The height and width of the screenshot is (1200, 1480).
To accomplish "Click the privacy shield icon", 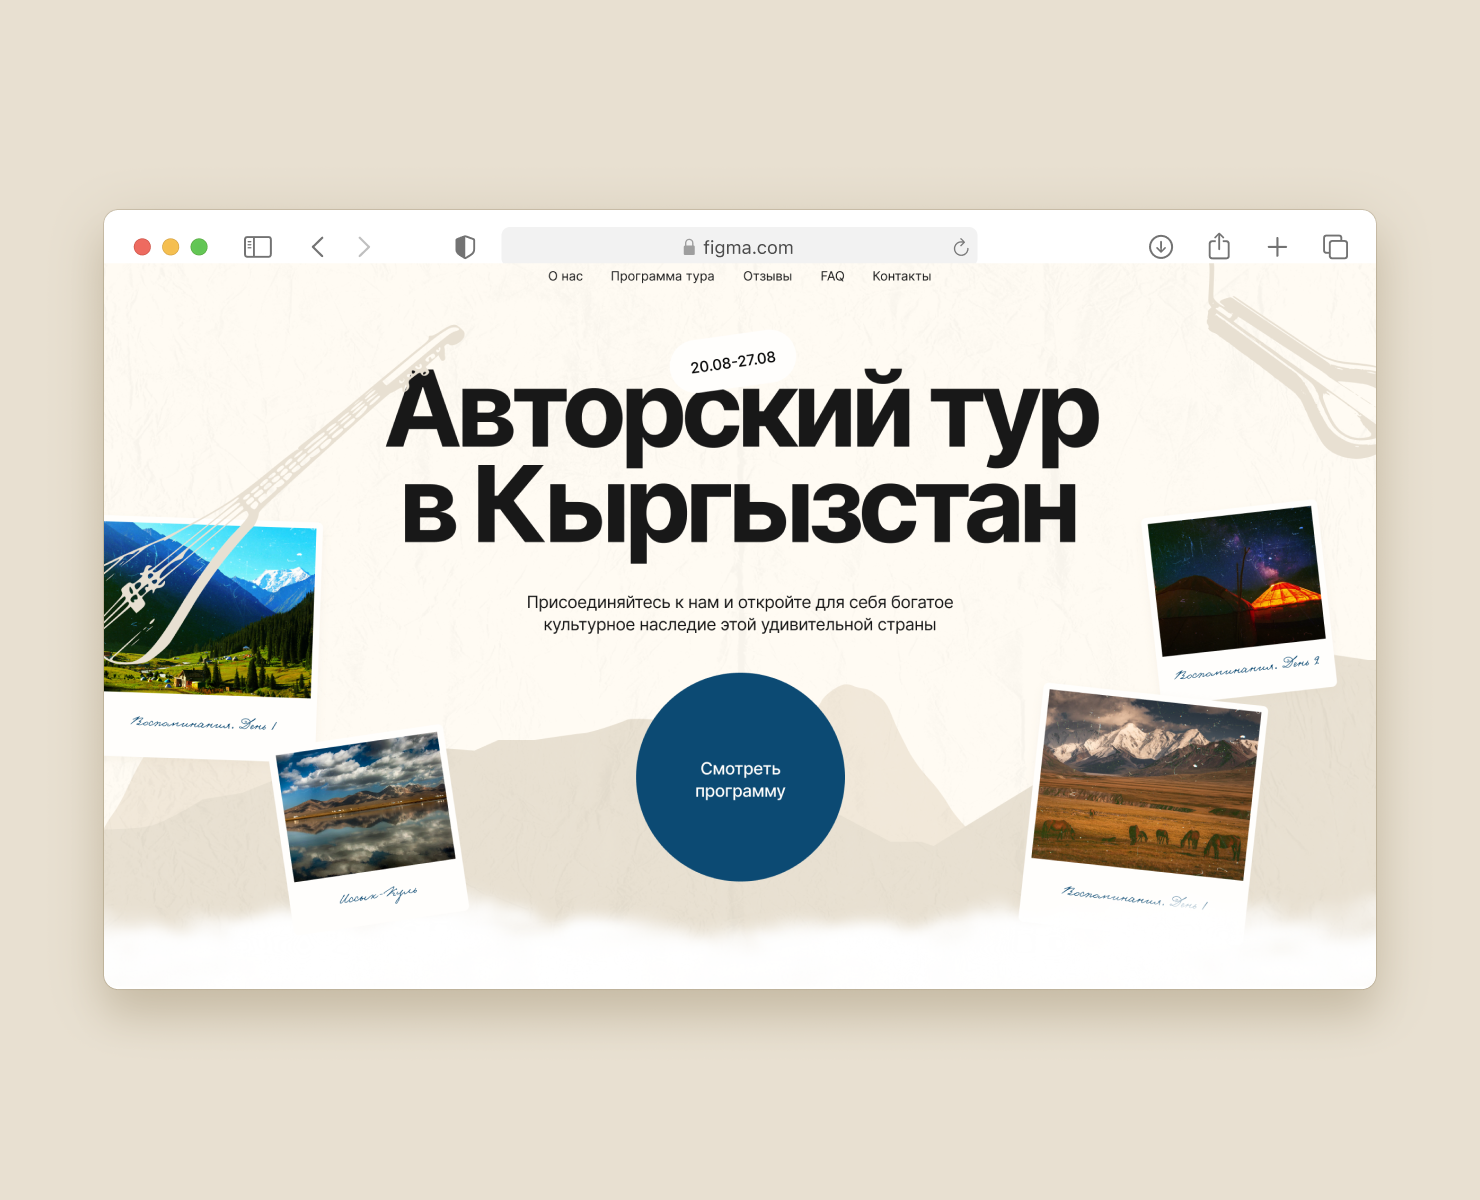I will pos(465,246).
